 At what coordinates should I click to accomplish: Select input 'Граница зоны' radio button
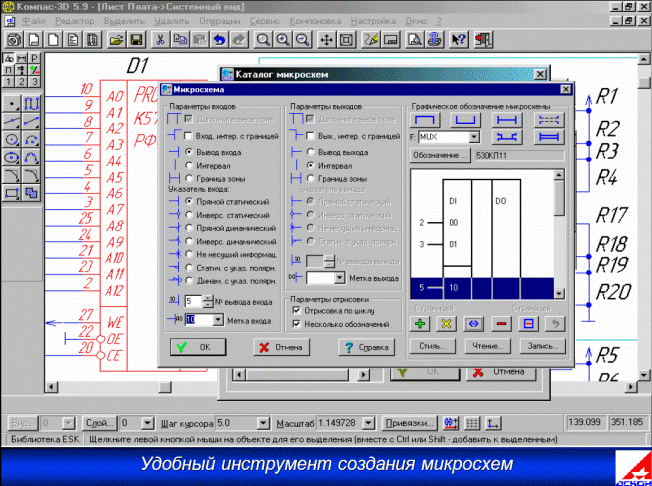click(x=189, y=179)
